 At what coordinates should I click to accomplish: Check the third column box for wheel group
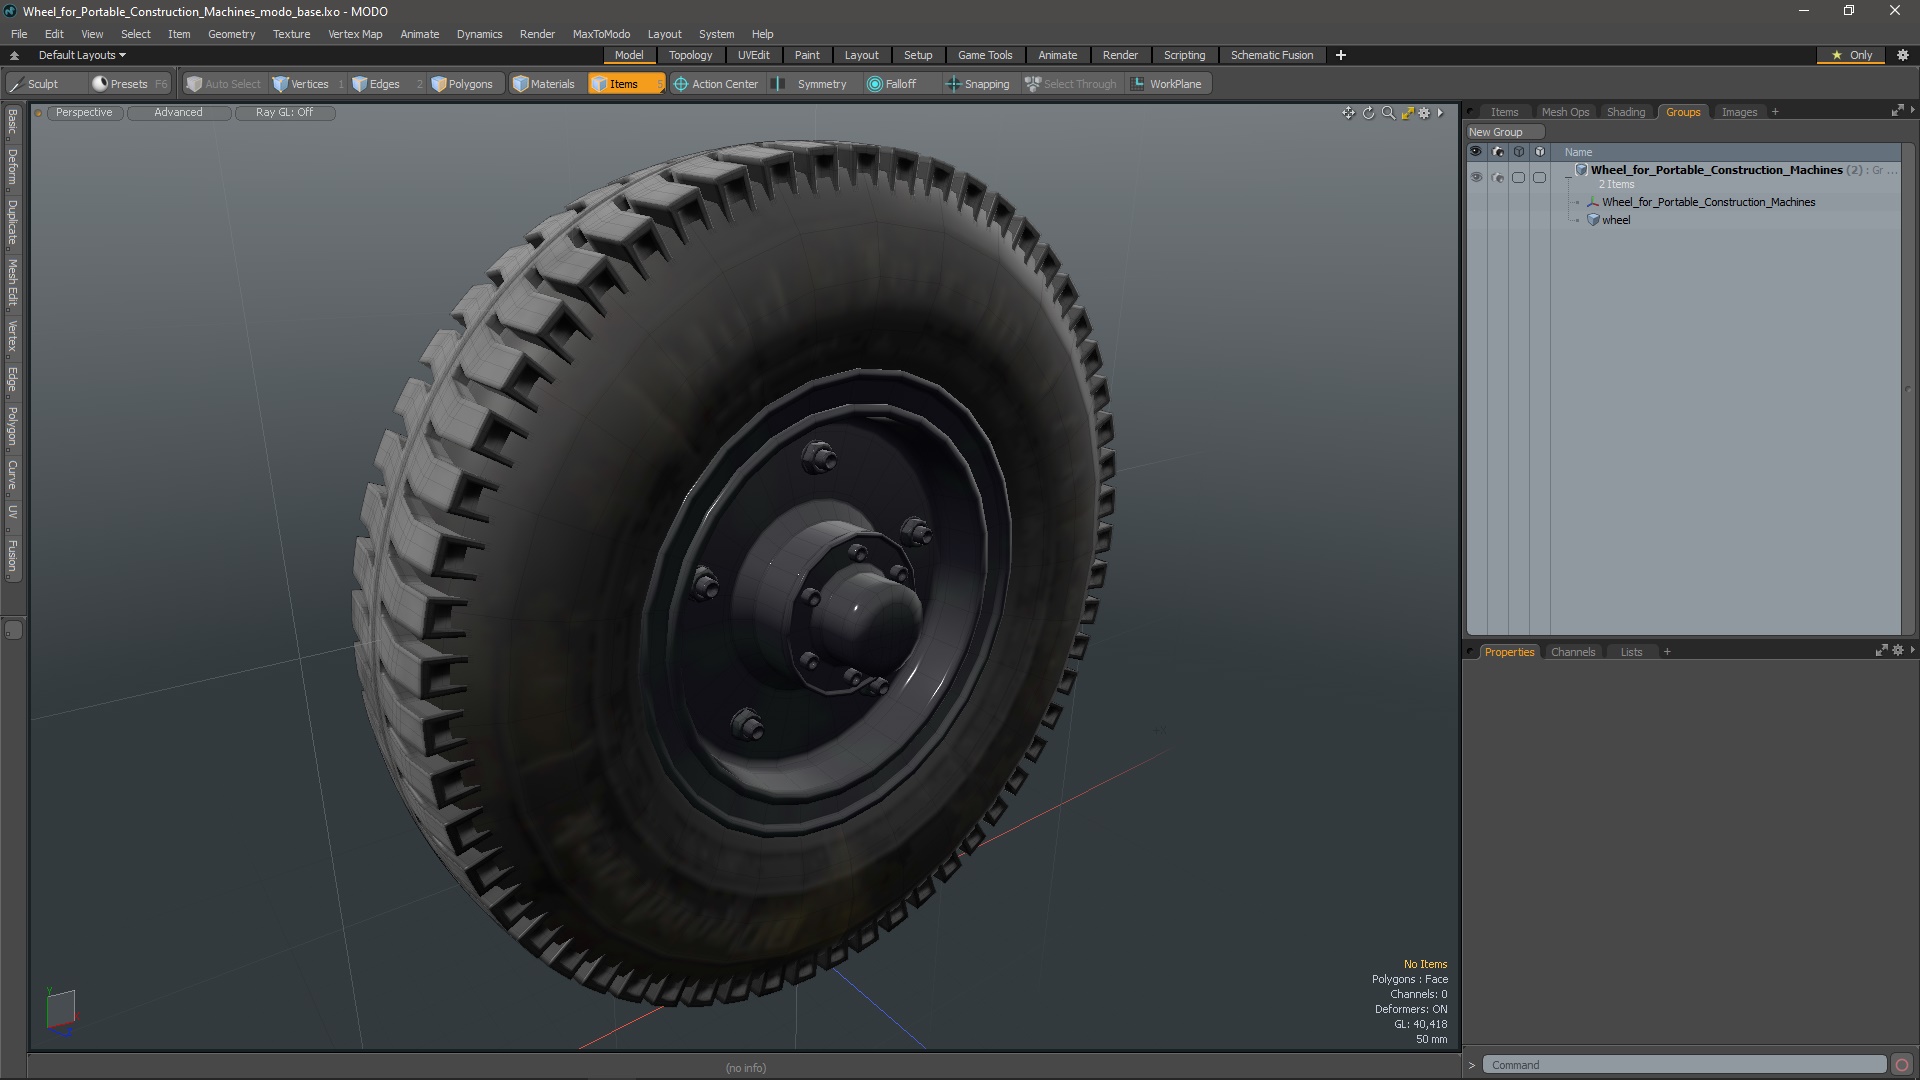[x=1518, y=178]
